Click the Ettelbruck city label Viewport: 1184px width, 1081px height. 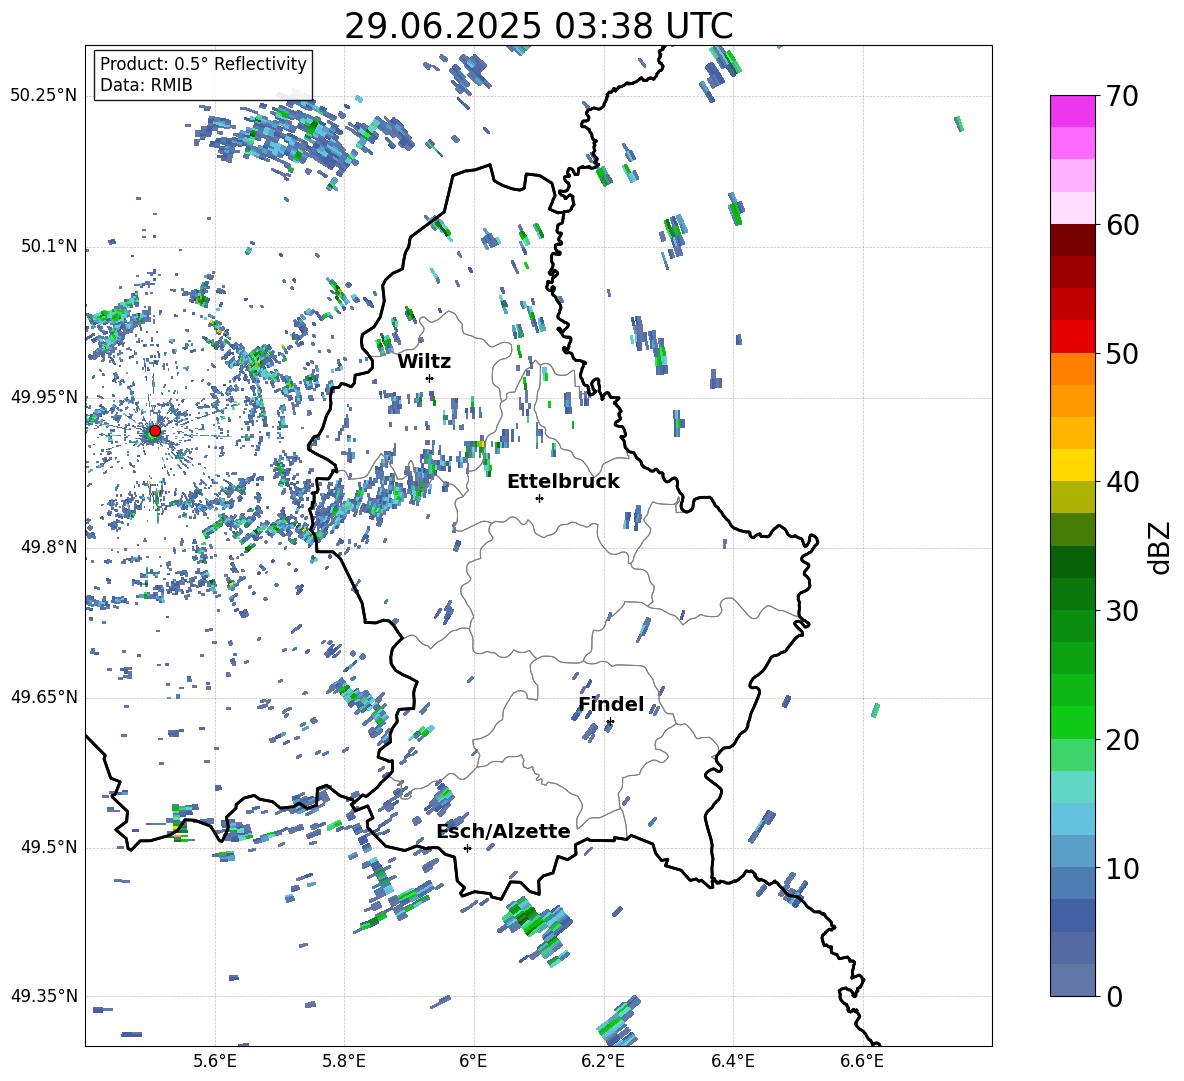point(563,482)
